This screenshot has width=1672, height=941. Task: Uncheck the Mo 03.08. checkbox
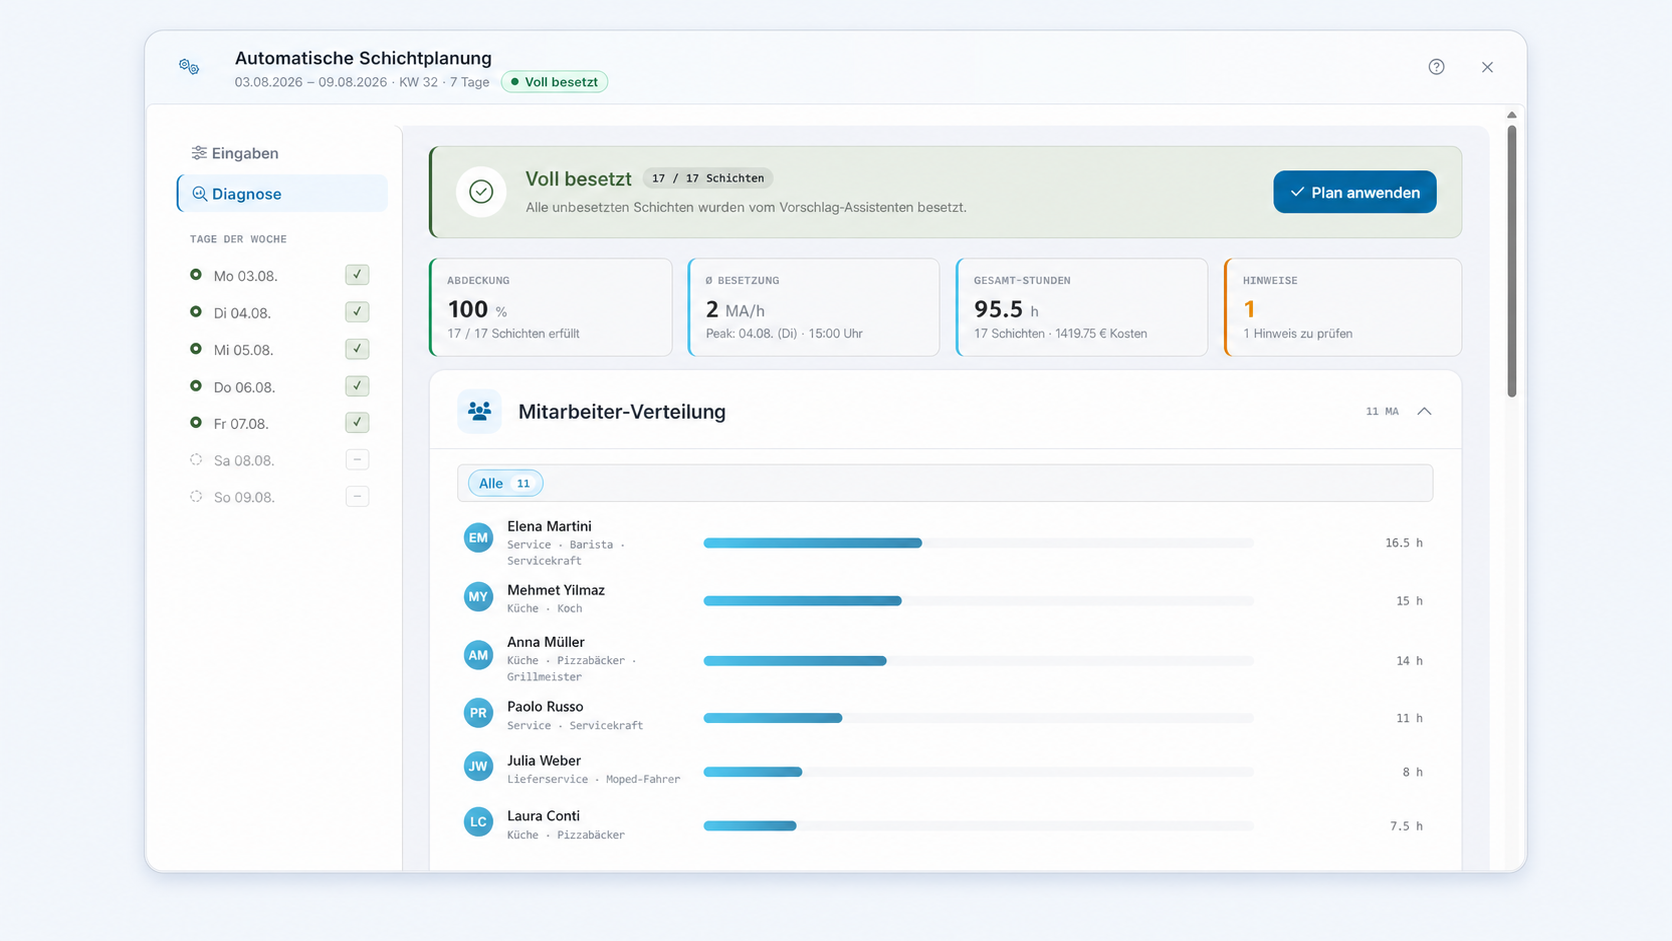[x=357, y=274]
